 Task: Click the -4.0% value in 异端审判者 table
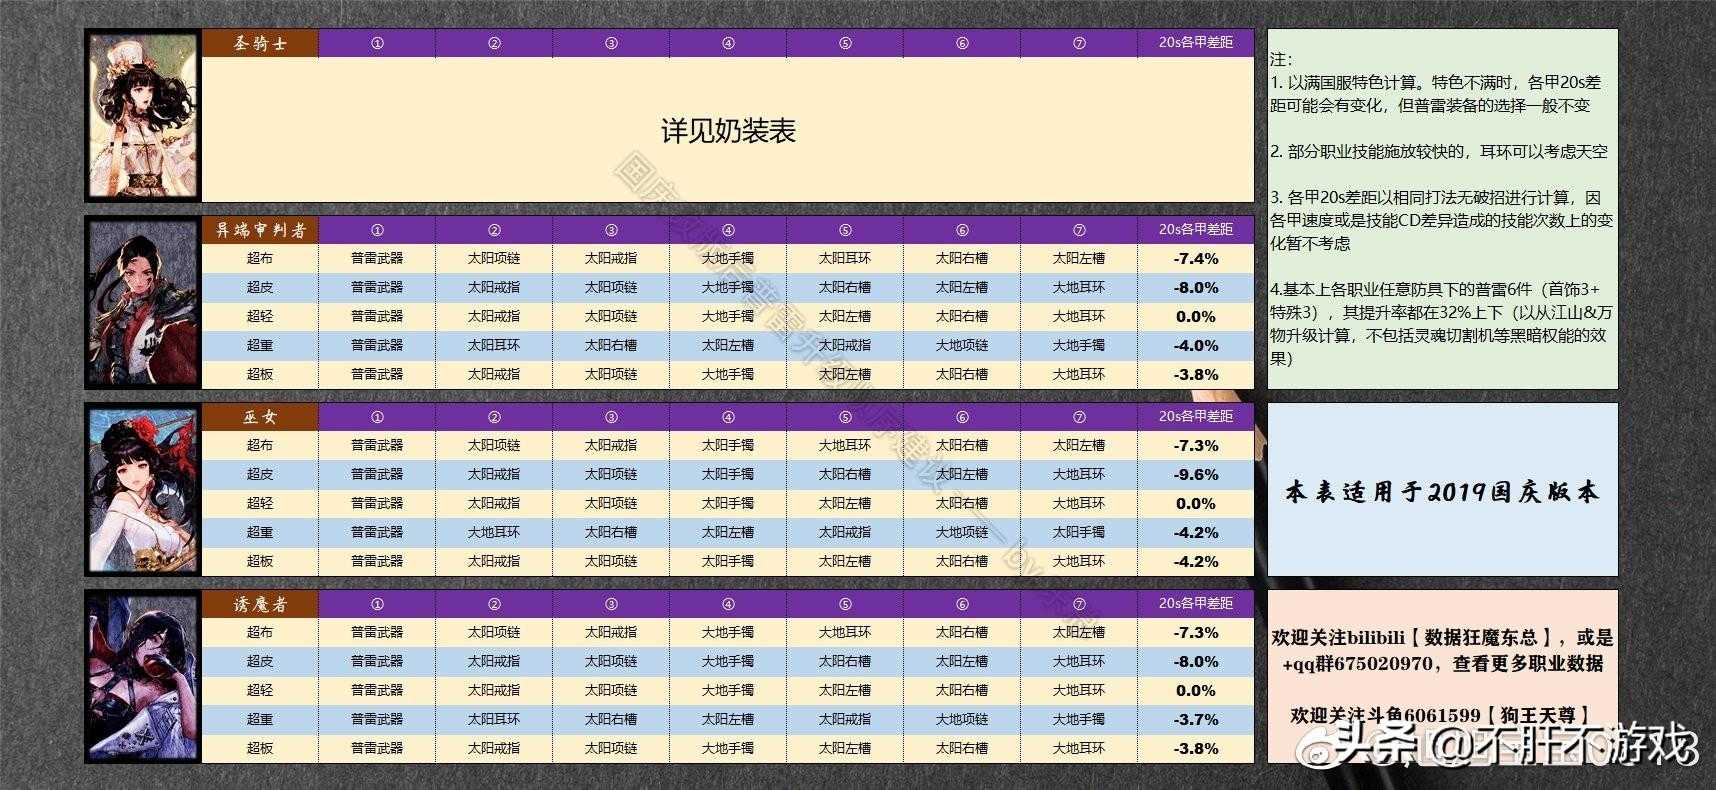coord(1195,345)
